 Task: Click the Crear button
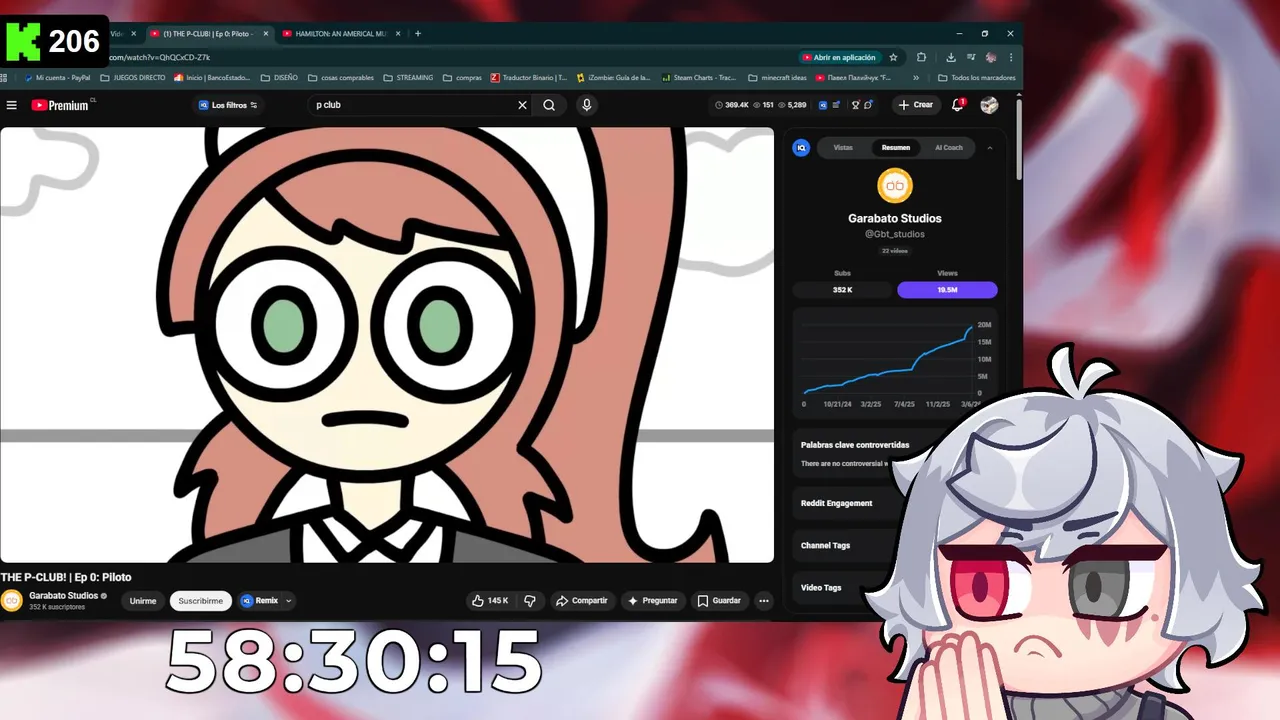[x=916, y=105]
